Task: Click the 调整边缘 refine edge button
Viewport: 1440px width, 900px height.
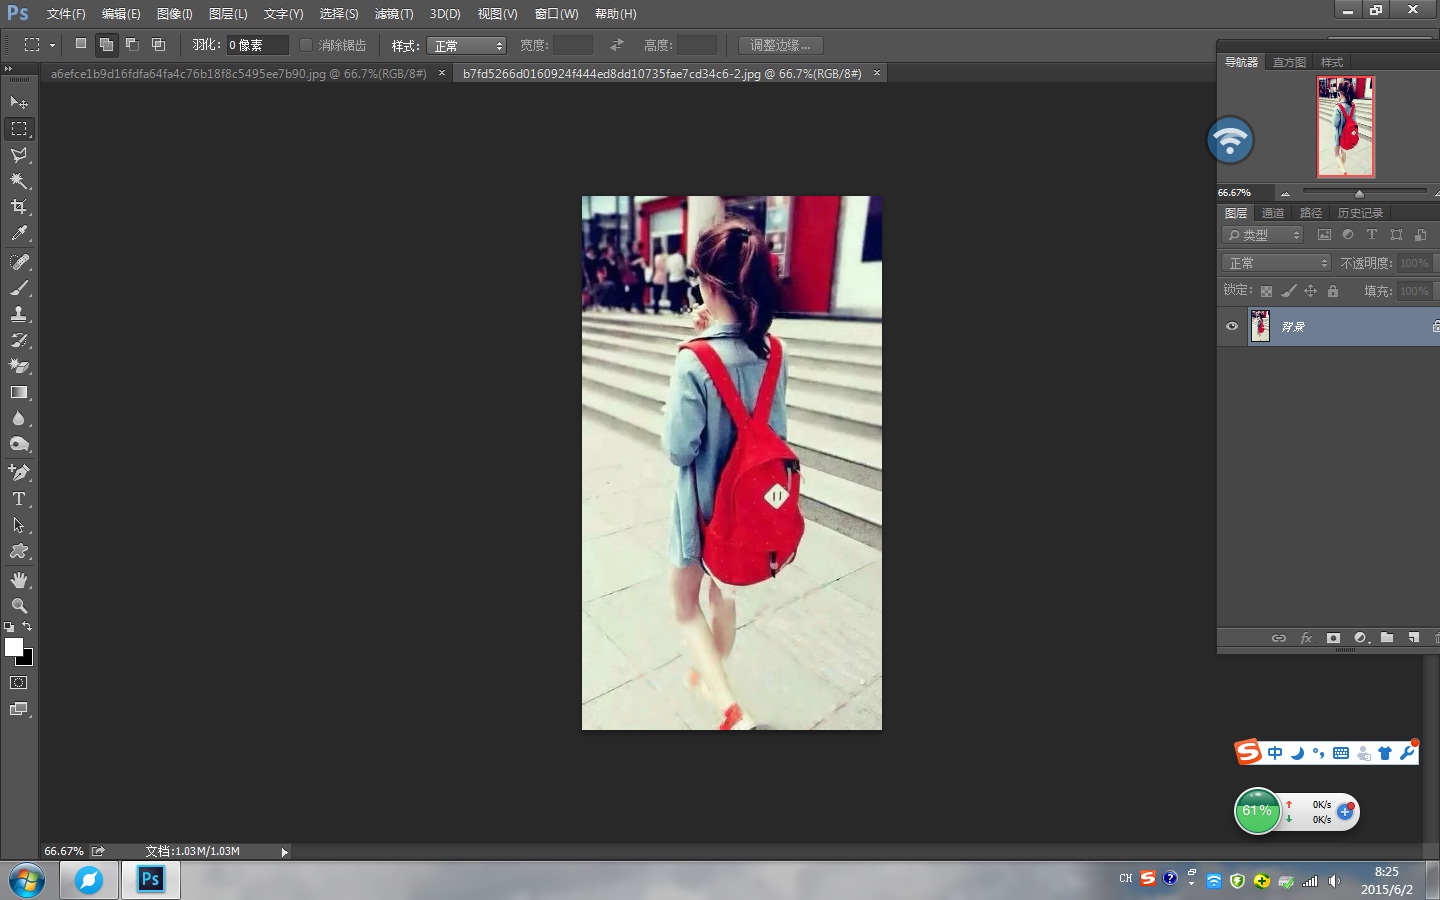Action: [x=780, y=45]
